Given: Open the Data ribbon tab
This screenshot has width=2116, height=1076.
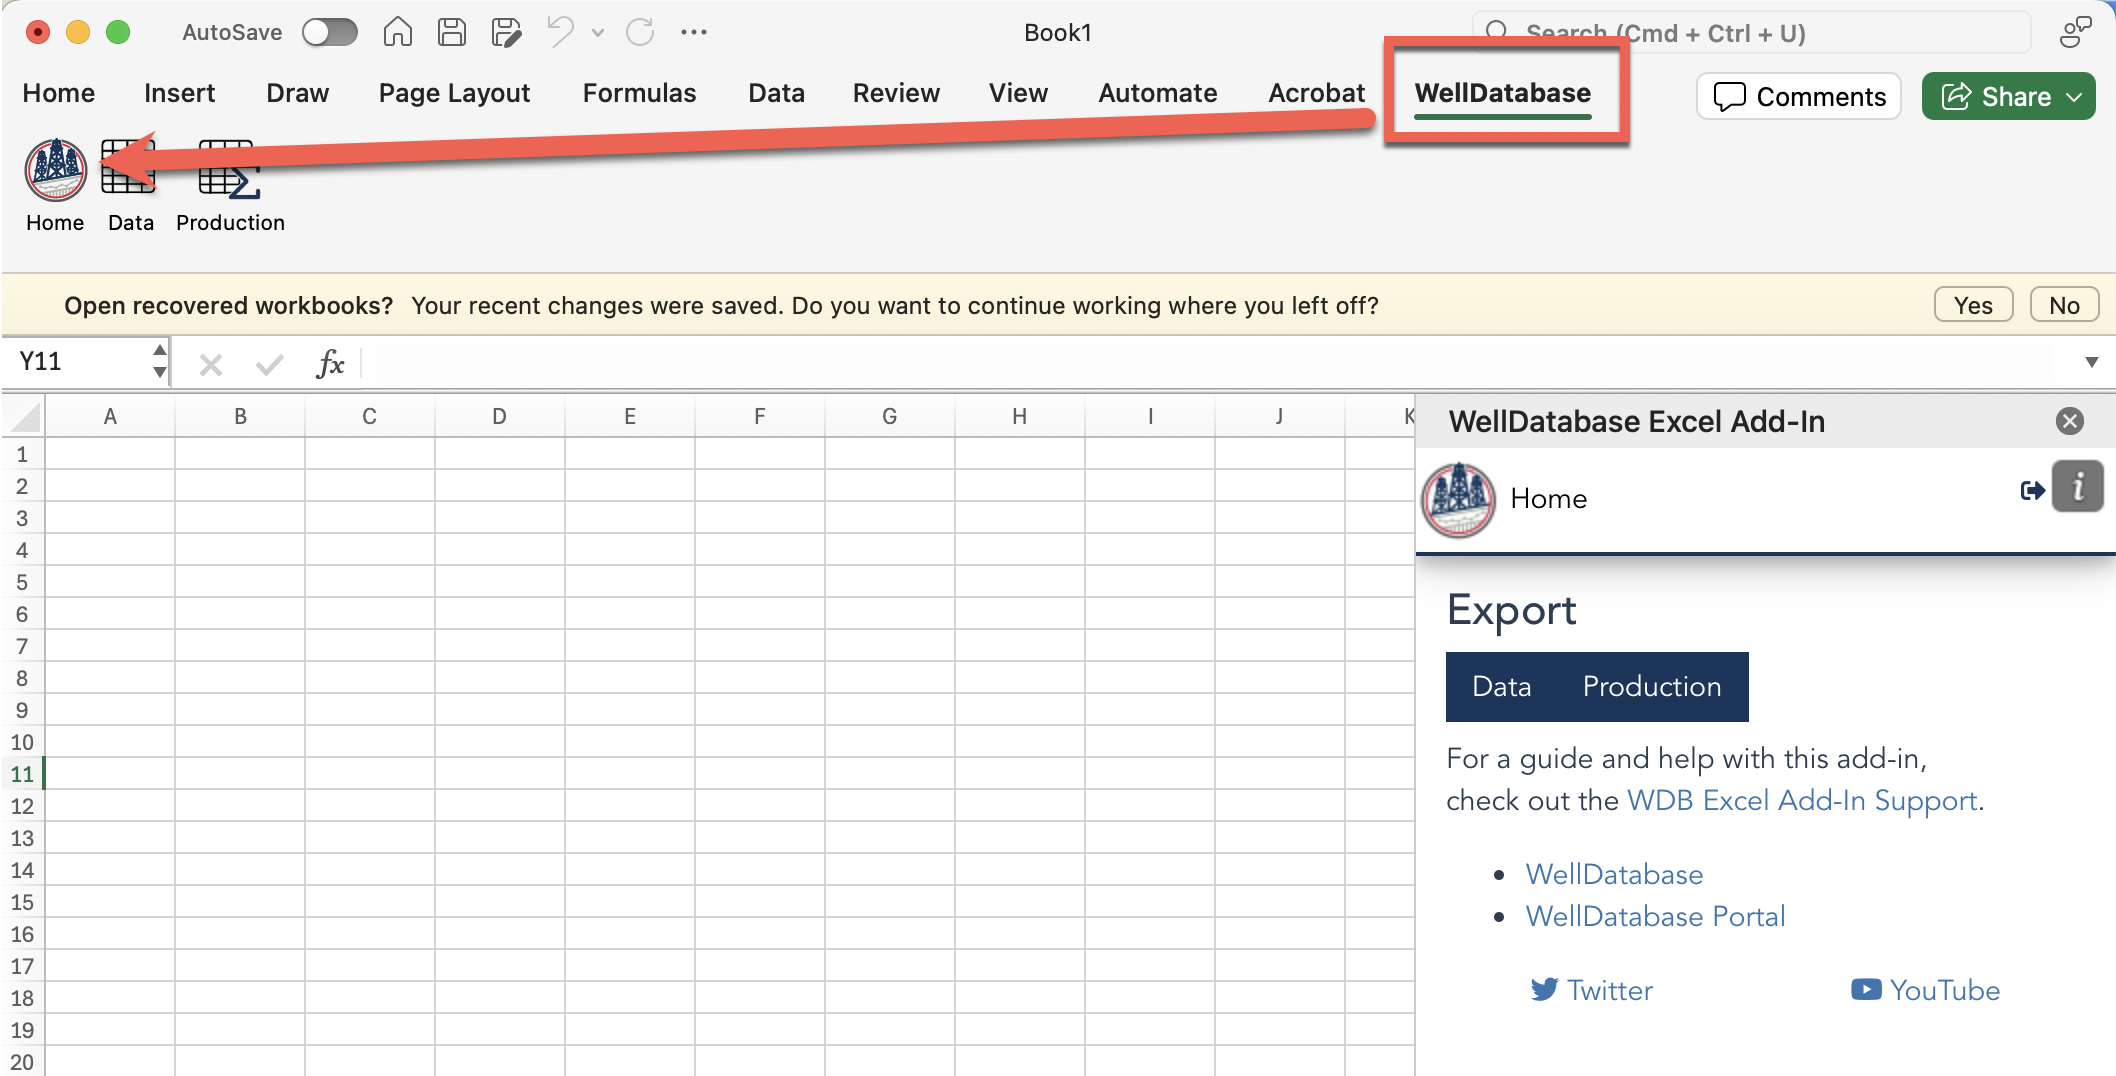Looking at the screenshot, I should (x=776, y=93).
